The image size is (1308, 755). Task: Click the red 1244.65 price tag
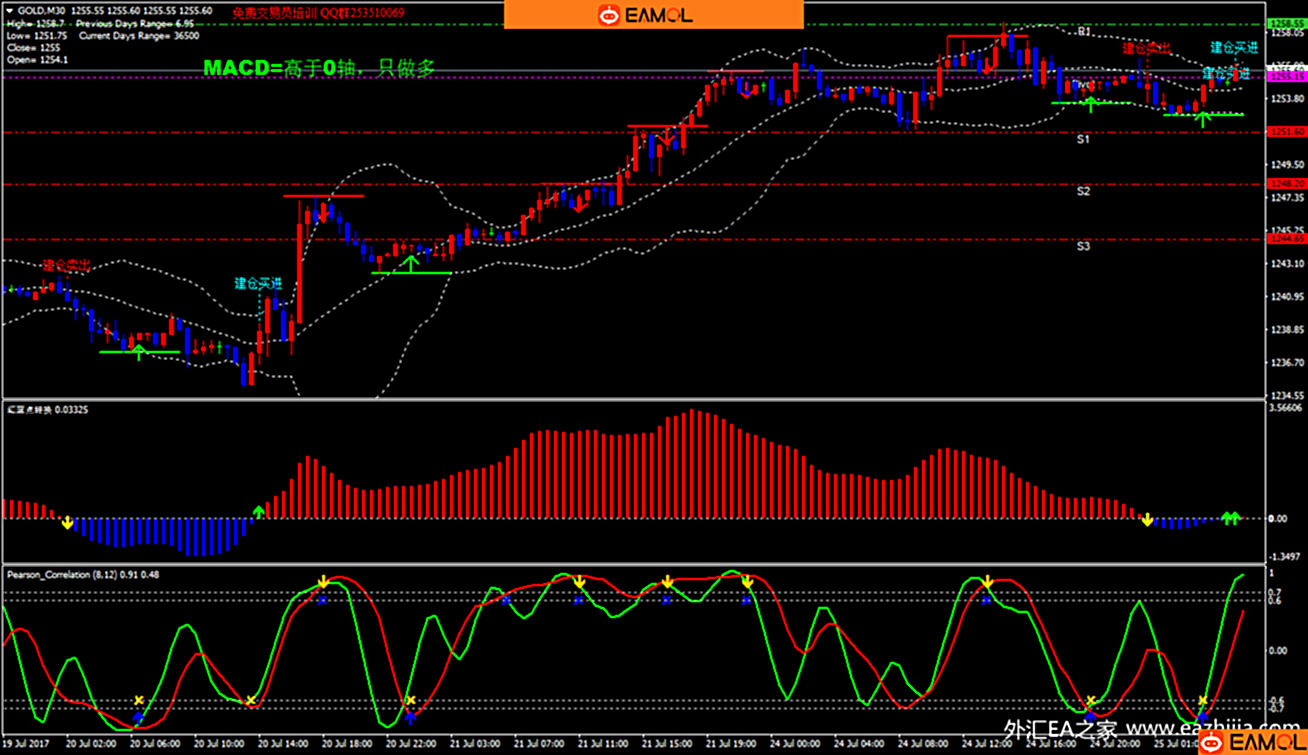[x=1283, y=239]
